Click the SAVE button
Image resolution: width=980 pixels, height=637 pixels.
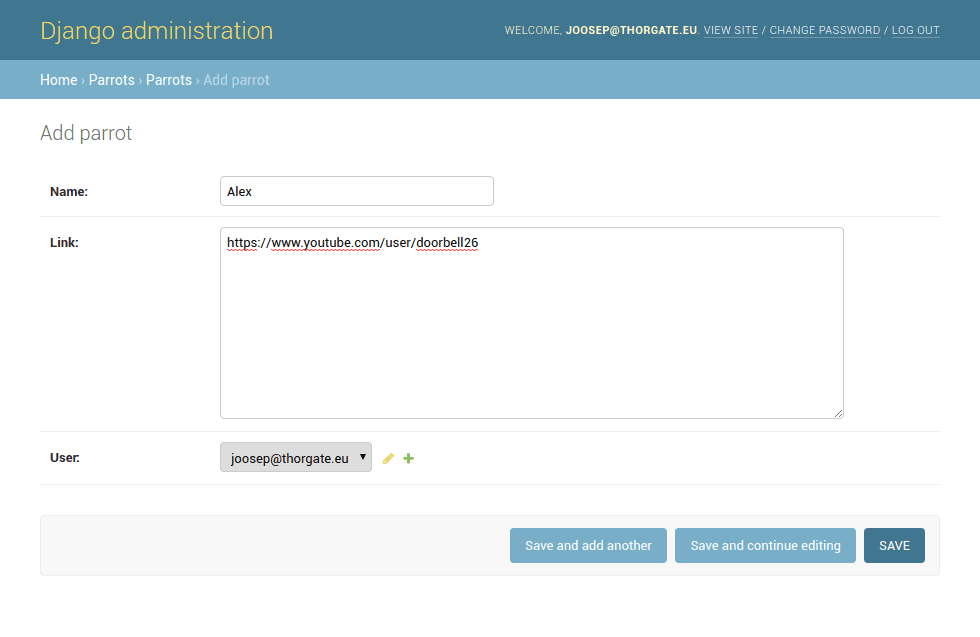(894, 545)
